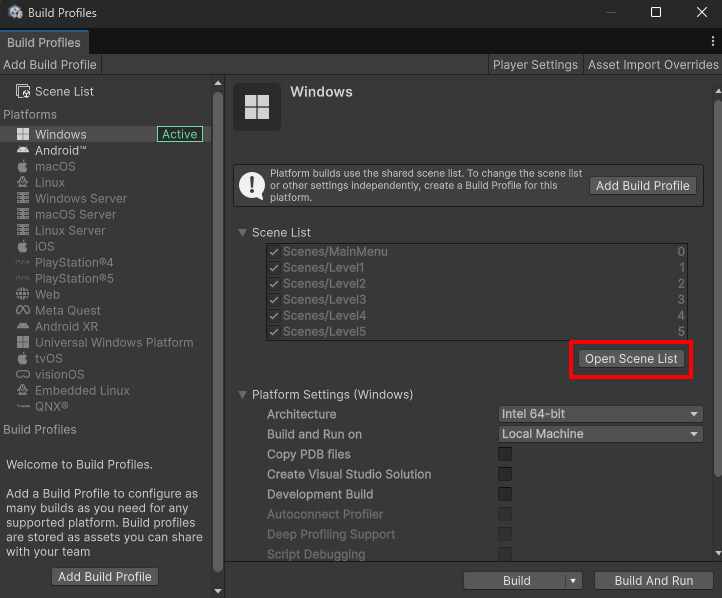The height and width of the screenshot is (598, 722).
Task: Uncheck the Scenes/MainMenu checkbox
Action: pos(274,252)
